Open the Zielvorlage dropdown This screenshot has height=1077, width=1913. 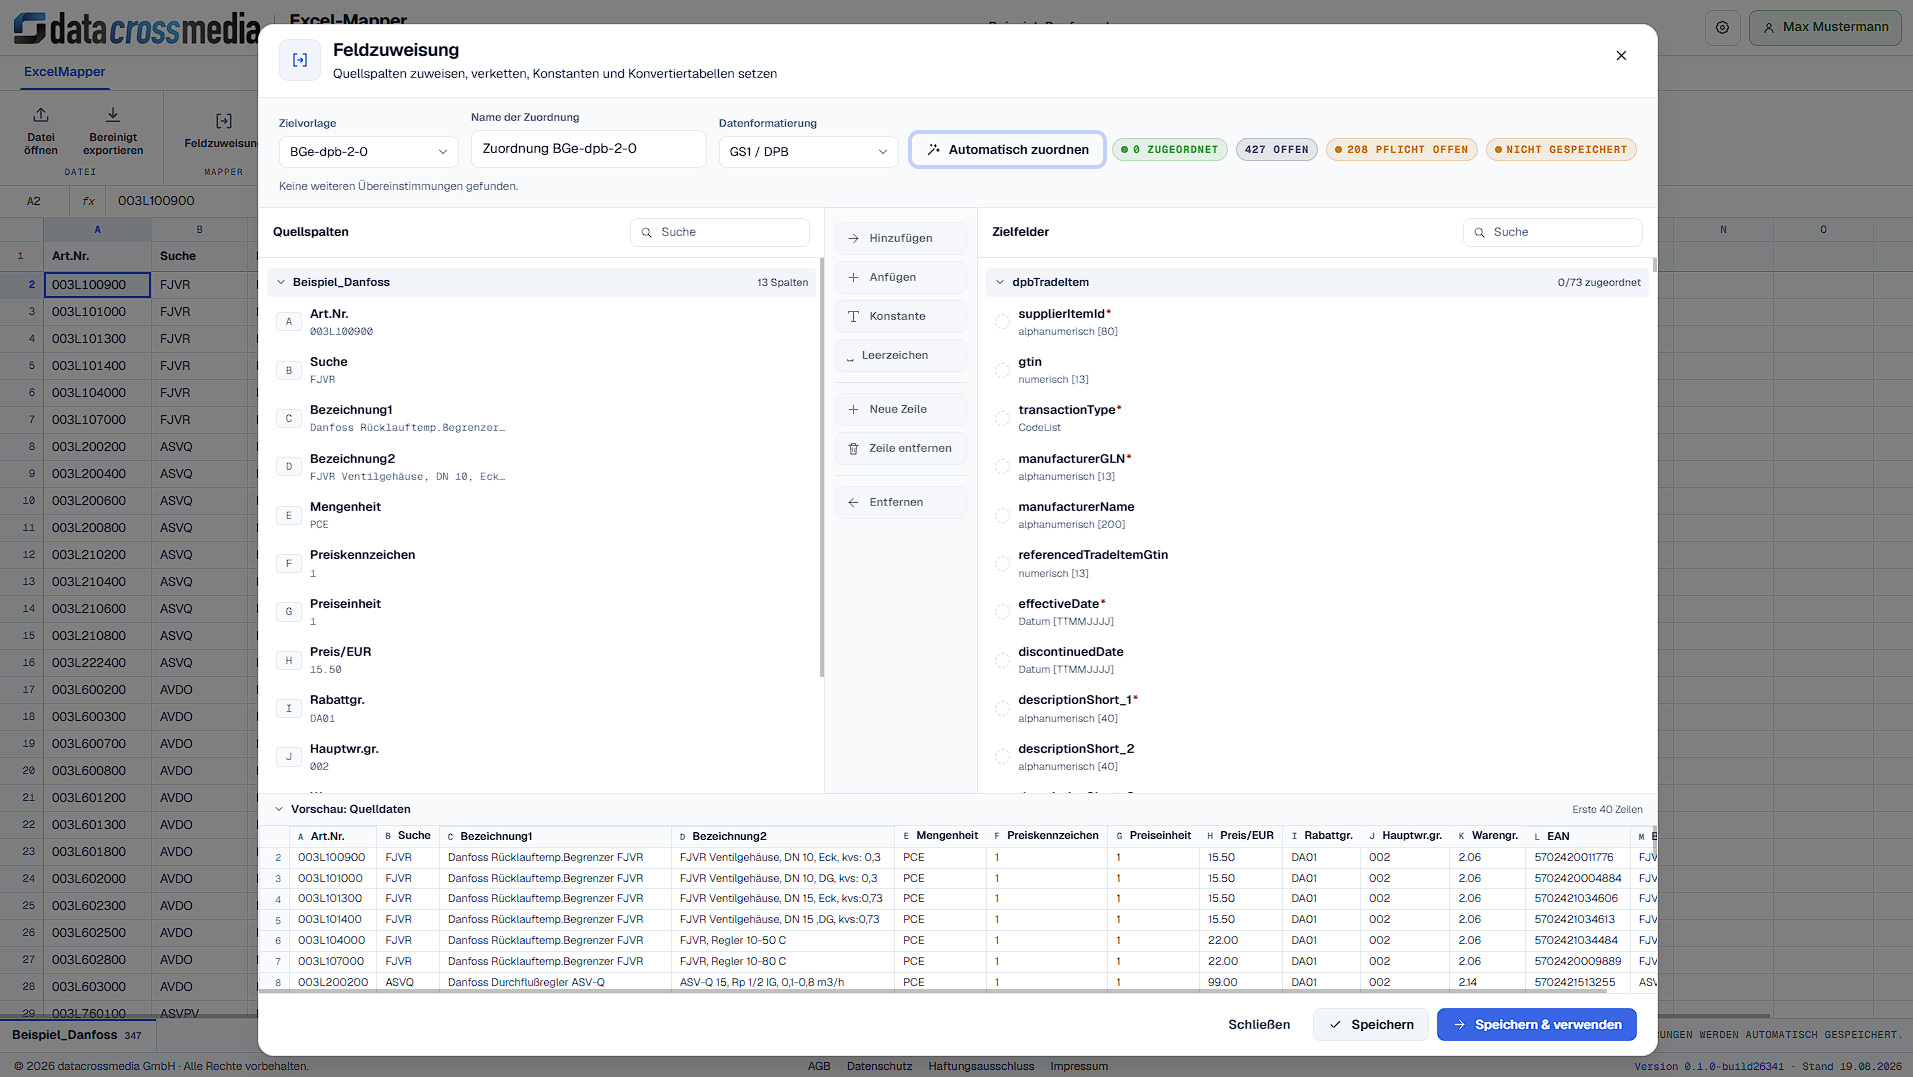pyautogui.click(x=368, y=152)
